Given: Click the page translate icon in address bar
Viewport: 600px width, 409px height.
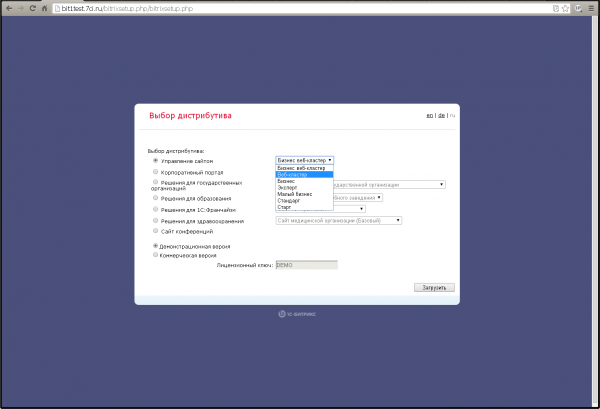Looking at the screenshot, I should click(556, 8).
